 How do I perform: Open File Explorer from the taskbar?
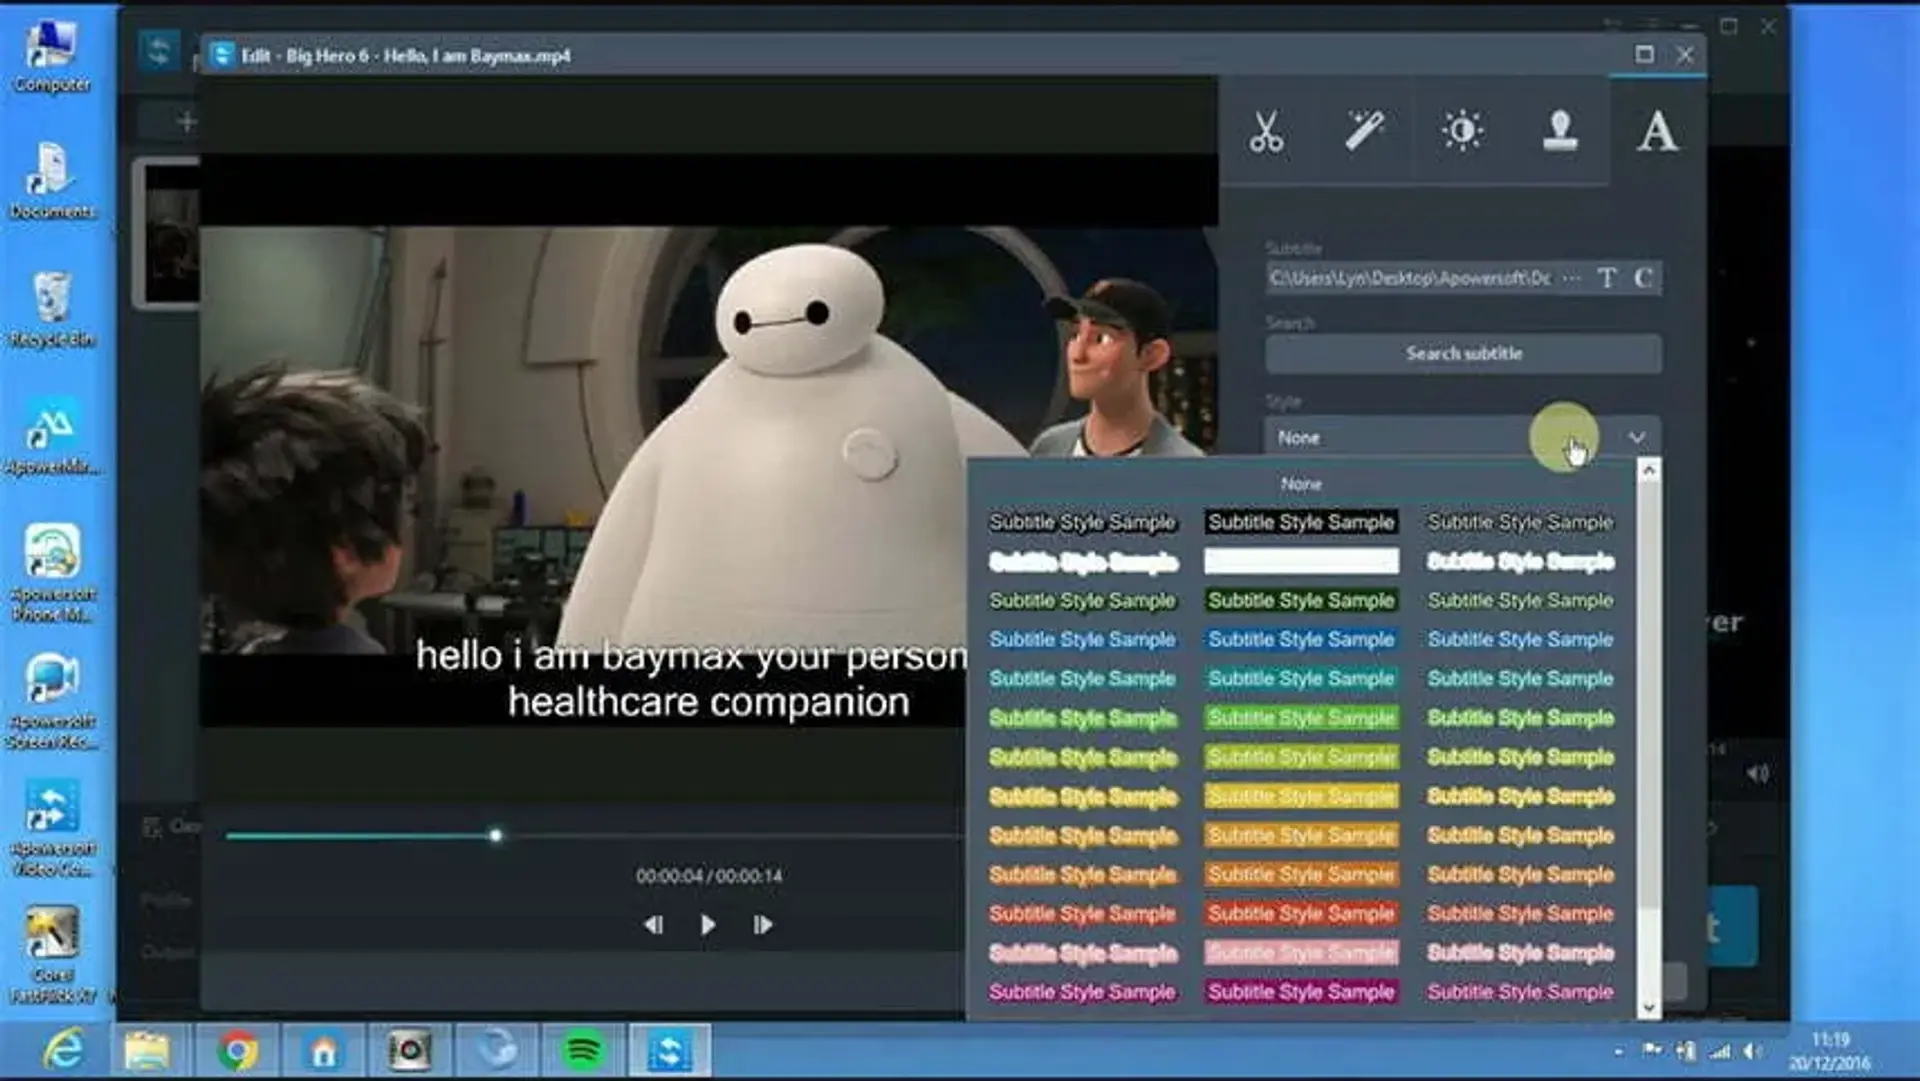[x=147, y=1051]
